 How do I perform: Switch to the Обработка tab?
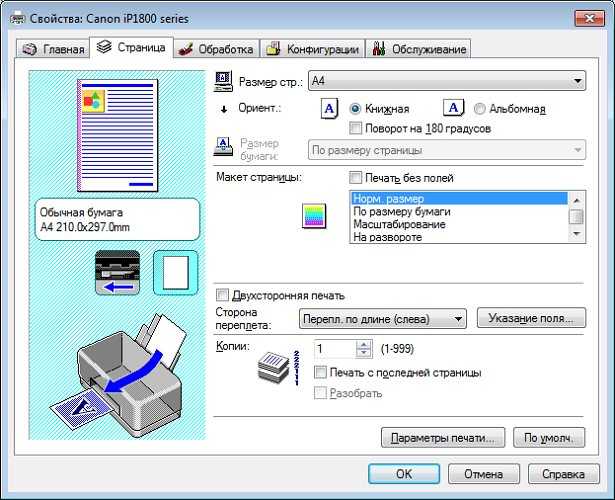tap(216, 49)
